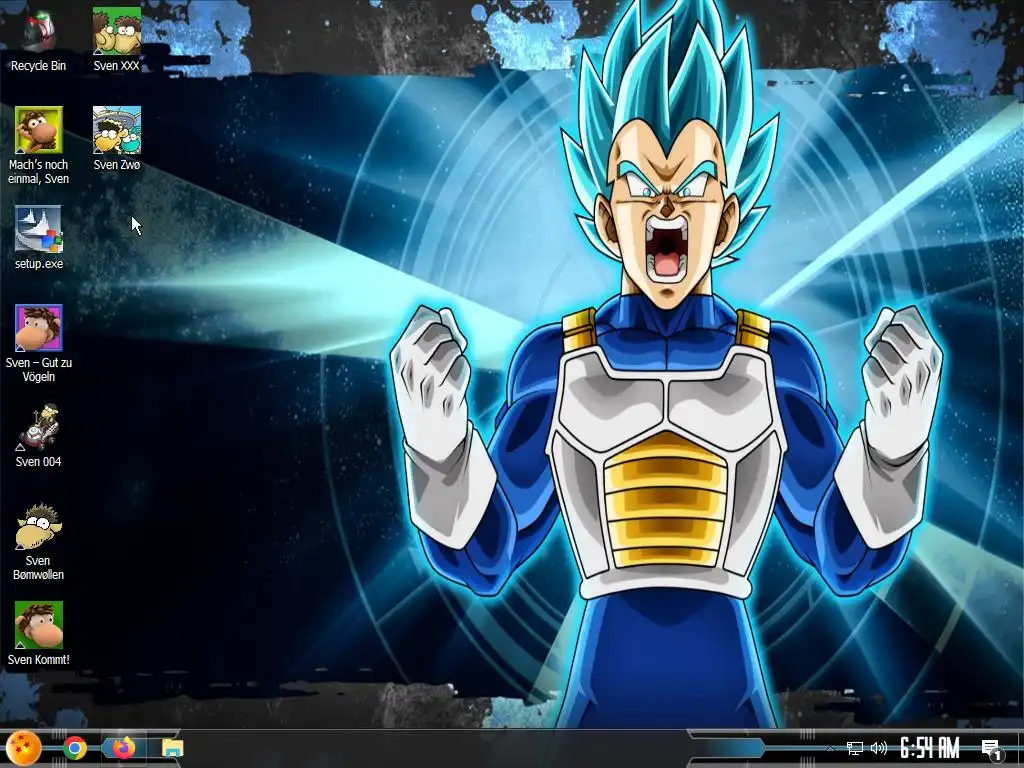
Task: Open the 6:54 AM clock flyout
Action: [x=930, y=748]
